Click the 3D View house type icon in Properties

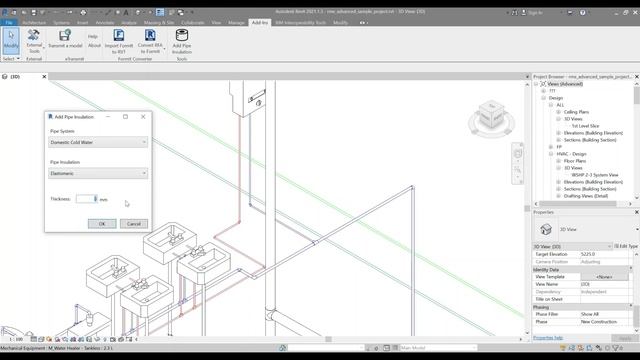(546, 229)
